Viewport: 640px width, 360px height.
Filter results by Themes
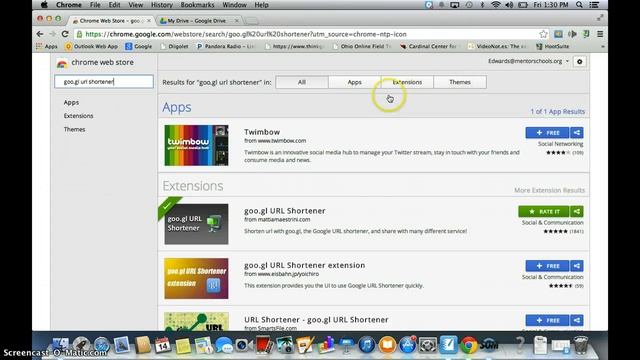tap(460, 82)
